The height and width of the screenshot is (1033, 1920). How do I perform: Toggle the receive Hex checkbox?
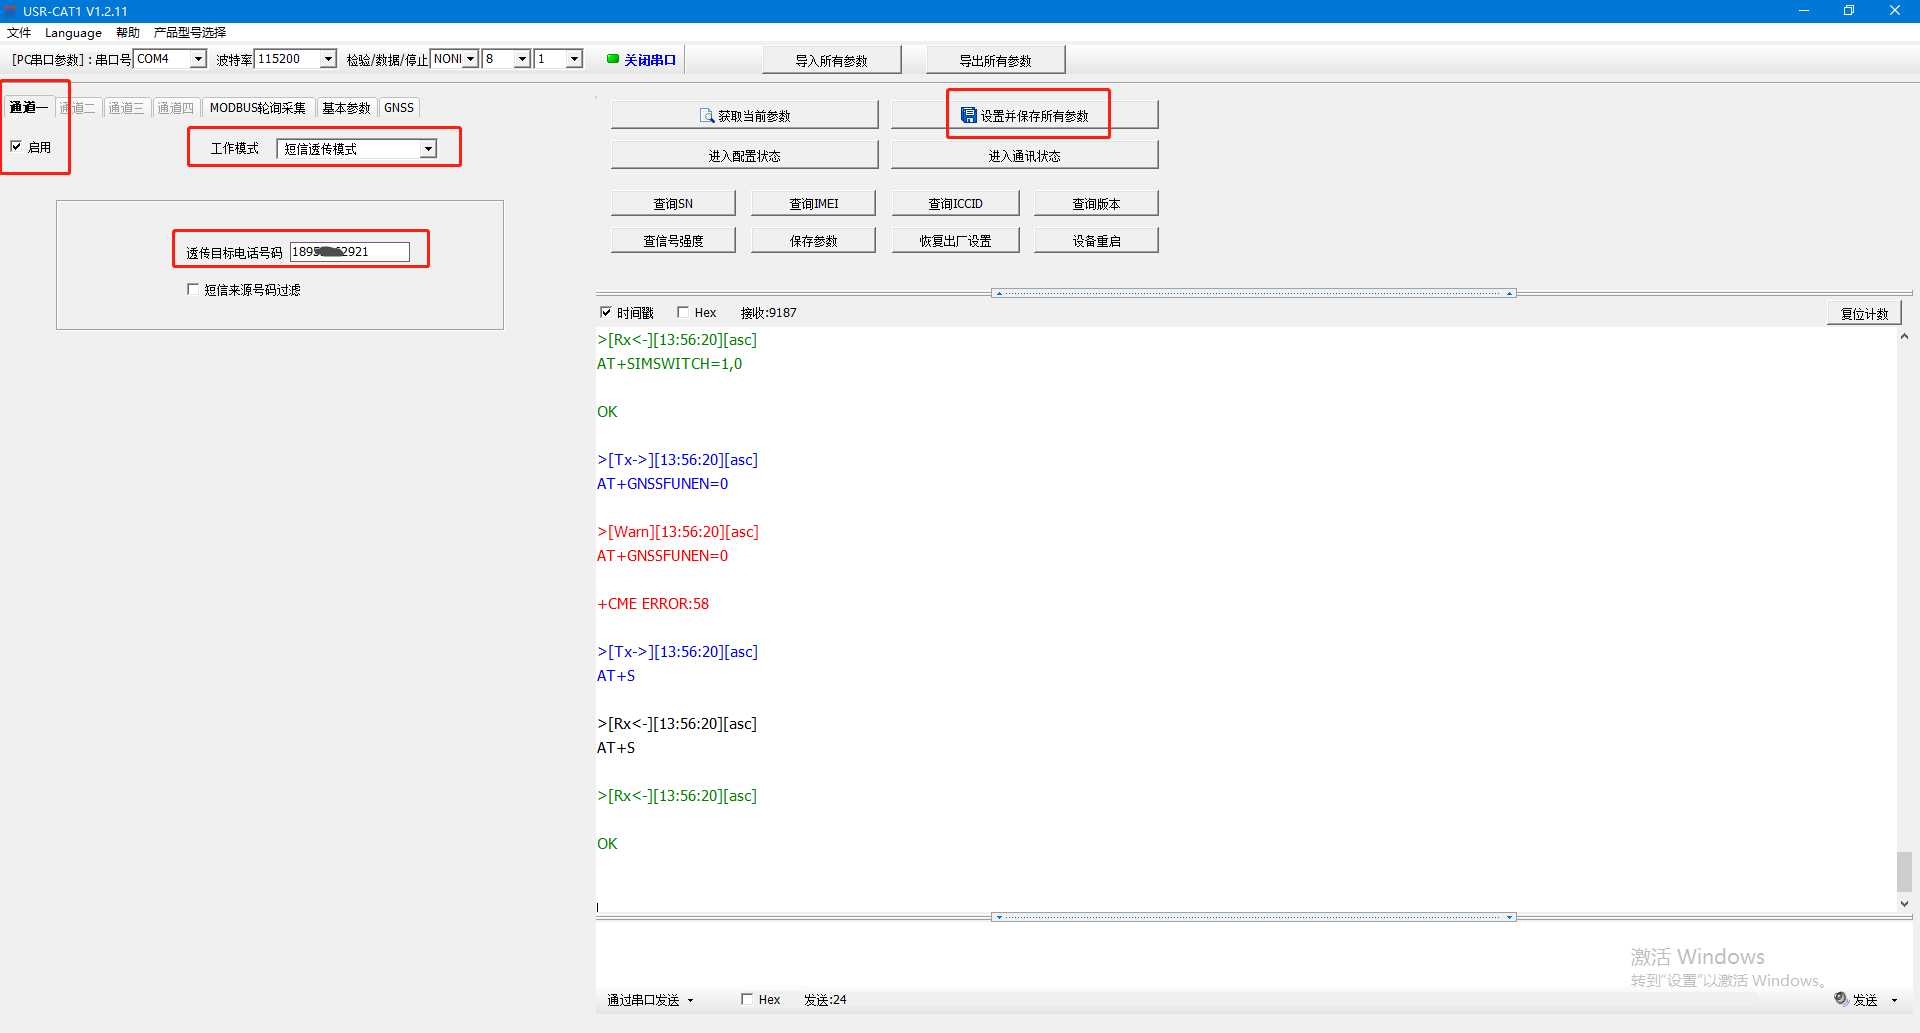tap(683, 312)
